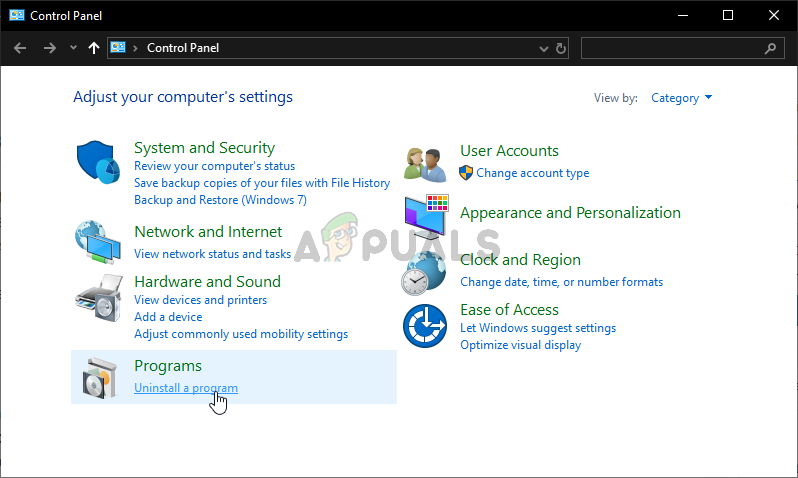Open the View by Category dropdown
Screen dimensions: 798x478
pyautogui.click(x=682, y=98)
